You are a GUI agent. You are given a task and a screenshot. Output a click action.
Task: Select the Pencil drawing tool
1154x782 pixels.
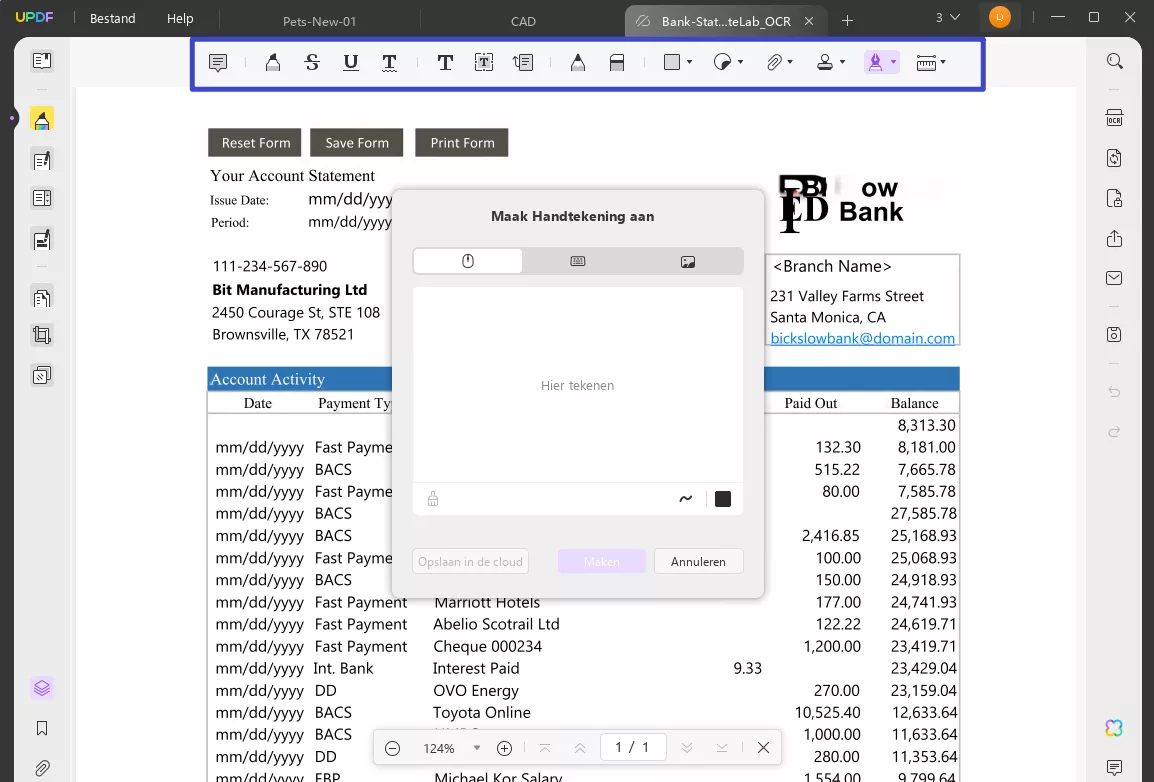point(578,63)
